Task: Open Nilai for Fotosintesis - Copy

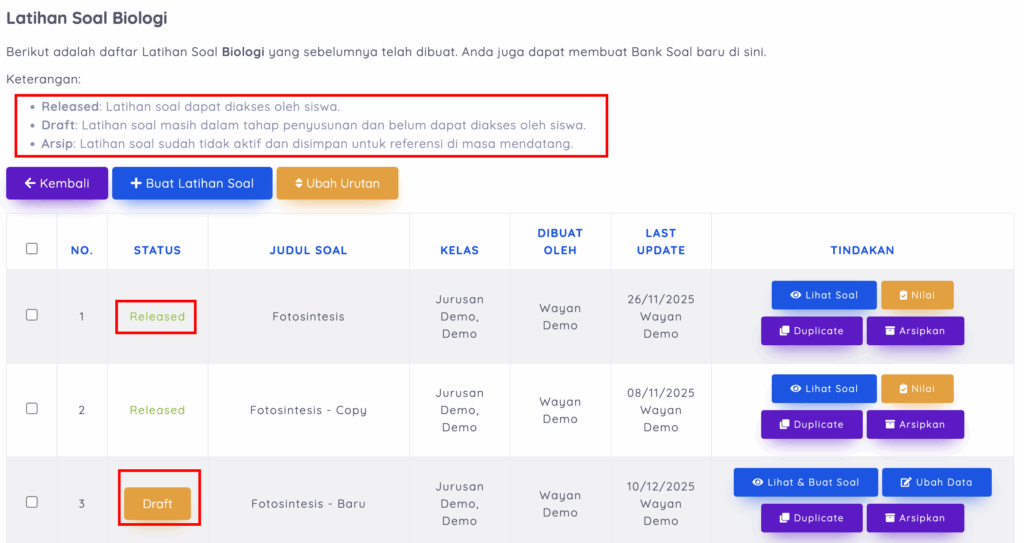Action: (917, 389)
